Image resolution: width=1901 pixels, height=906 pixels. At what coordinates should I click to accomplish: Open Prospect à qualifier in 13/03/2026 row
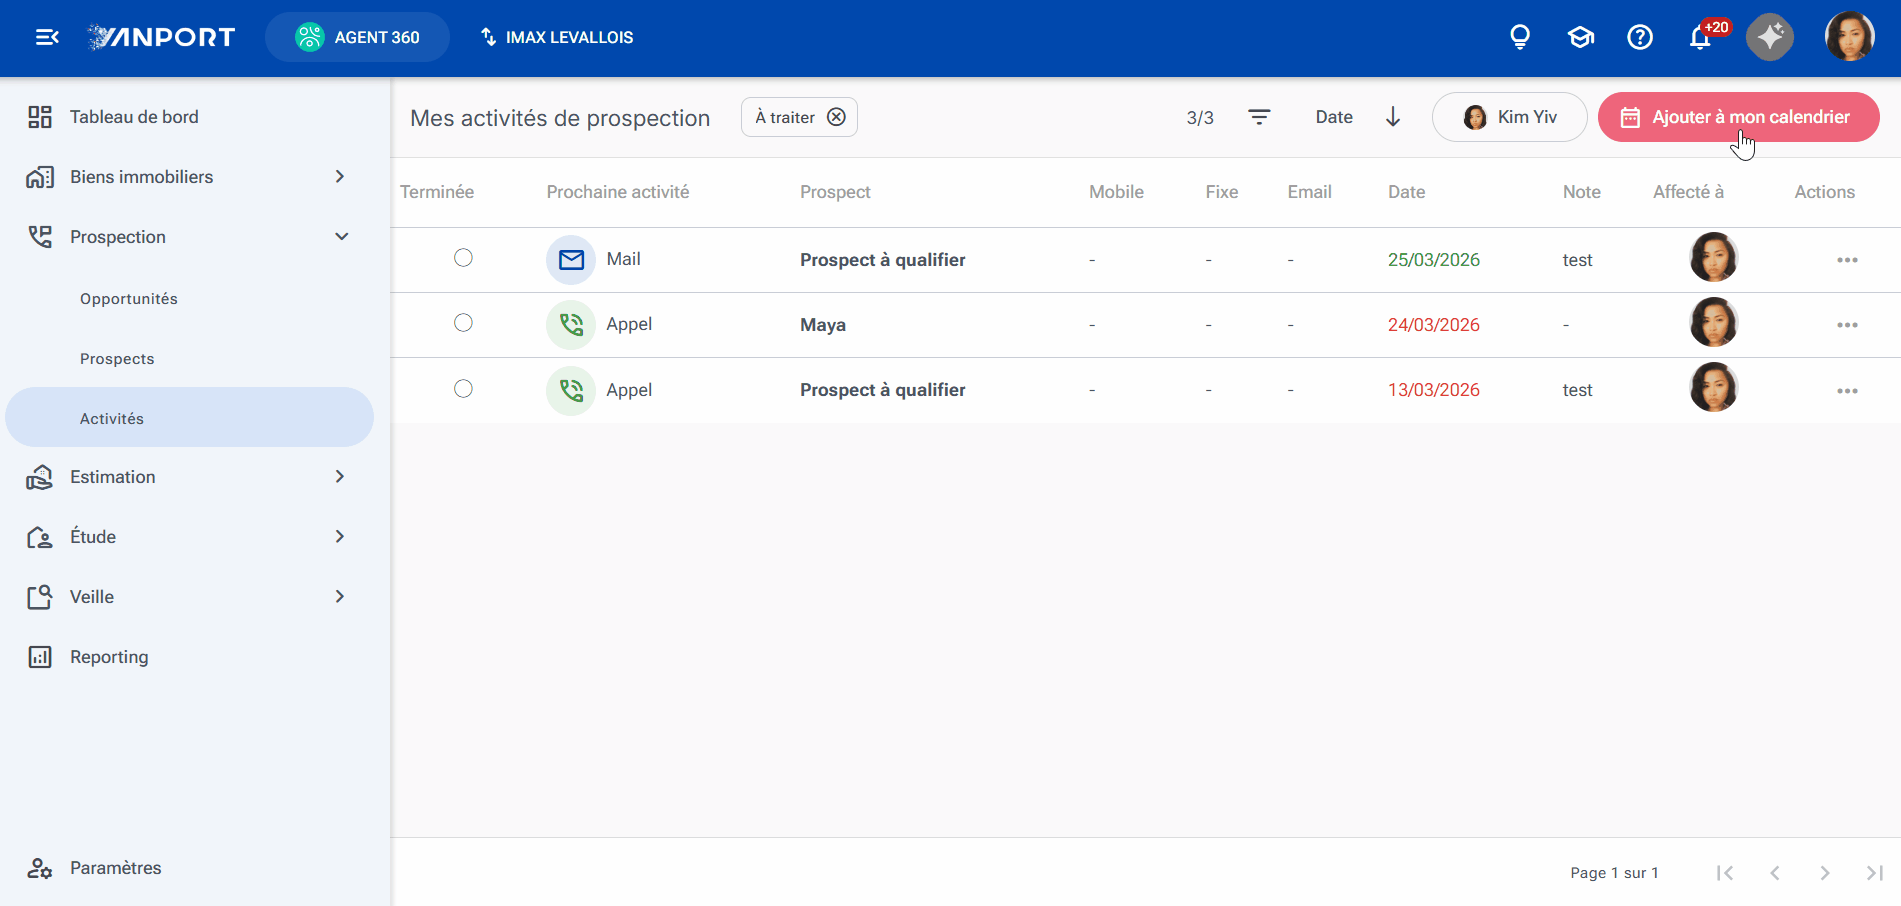coord(883,390)
